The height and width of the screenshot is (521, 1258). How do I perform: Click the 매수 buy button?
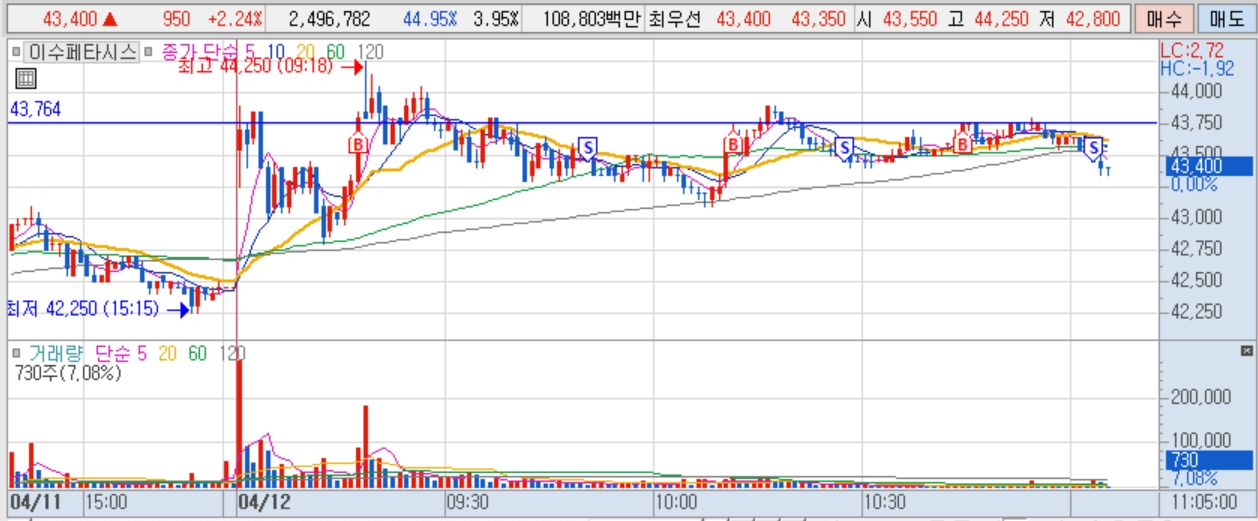(x=1164, y=18)
